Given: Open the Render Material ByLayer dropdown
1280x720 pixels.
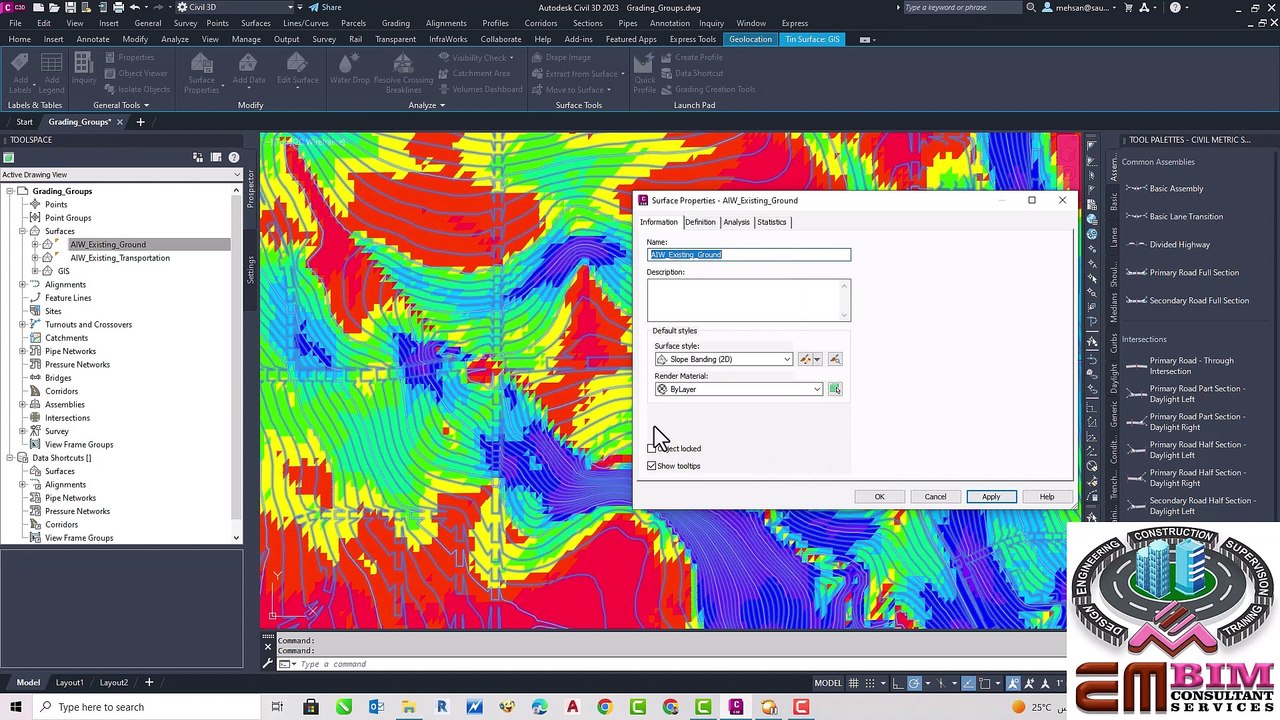Looking at the screenshot, I should click(817, 389).
